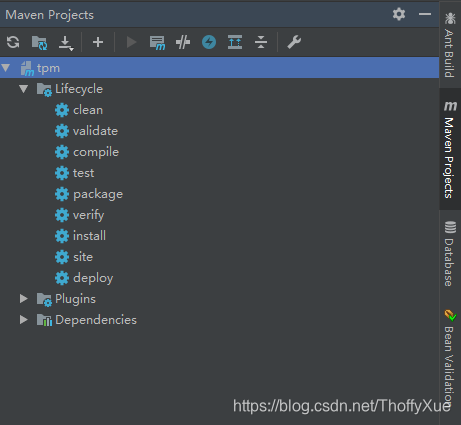Add Maven project with plus icon

(98, 42)
